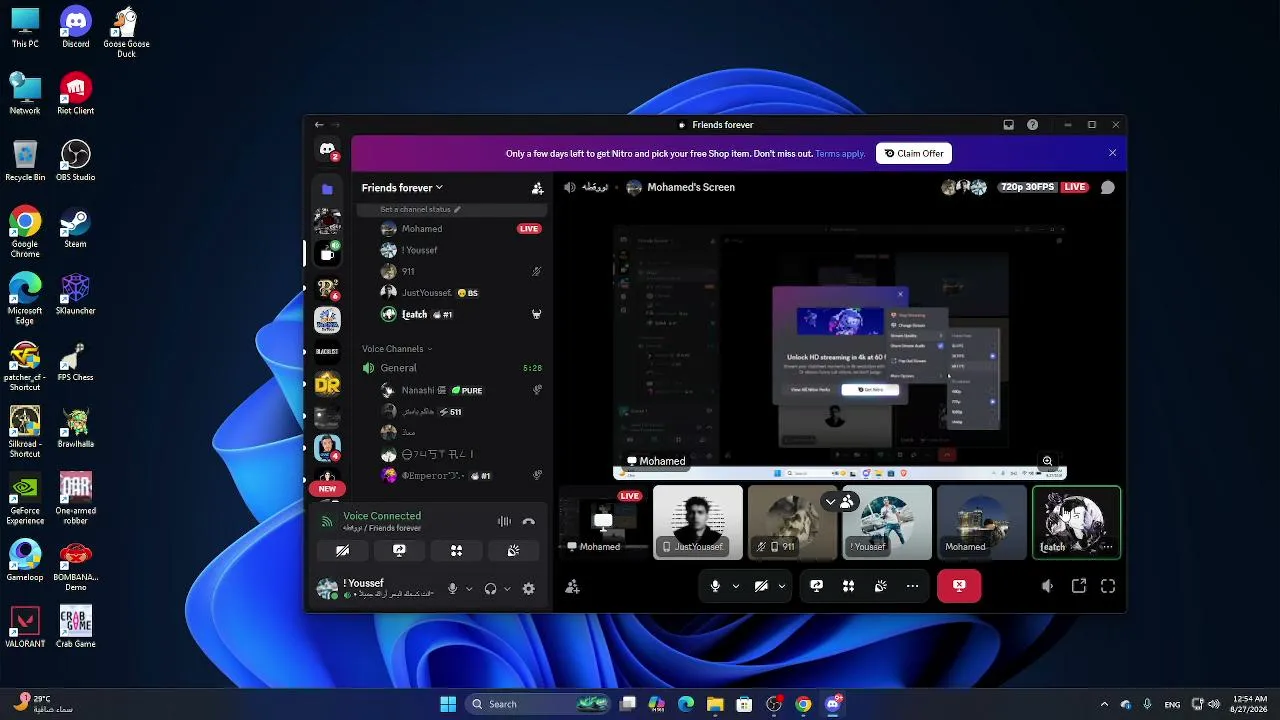
Task: Open more options on Leatch's tile
Action: pos(1107,547)
